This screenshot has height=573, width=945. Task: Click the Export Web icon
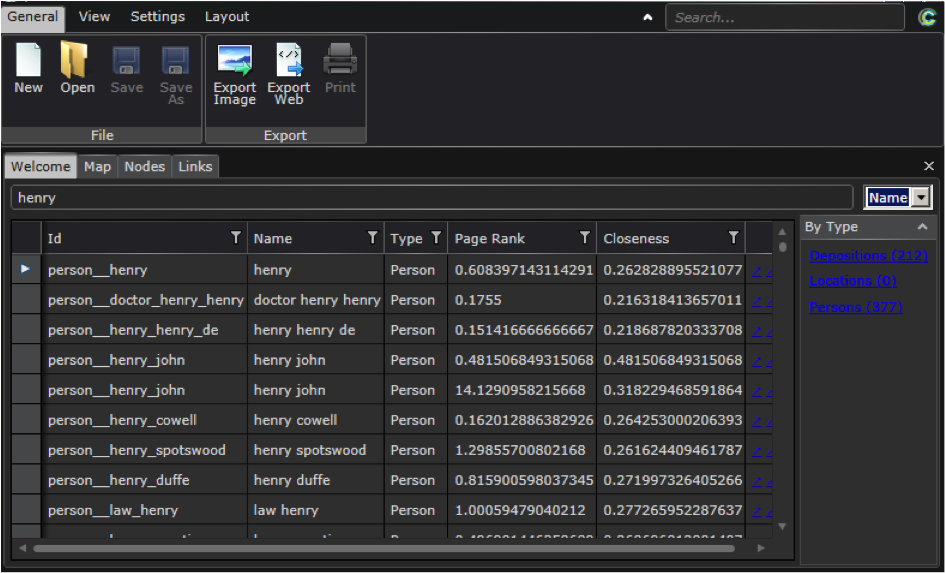point(288,62)
